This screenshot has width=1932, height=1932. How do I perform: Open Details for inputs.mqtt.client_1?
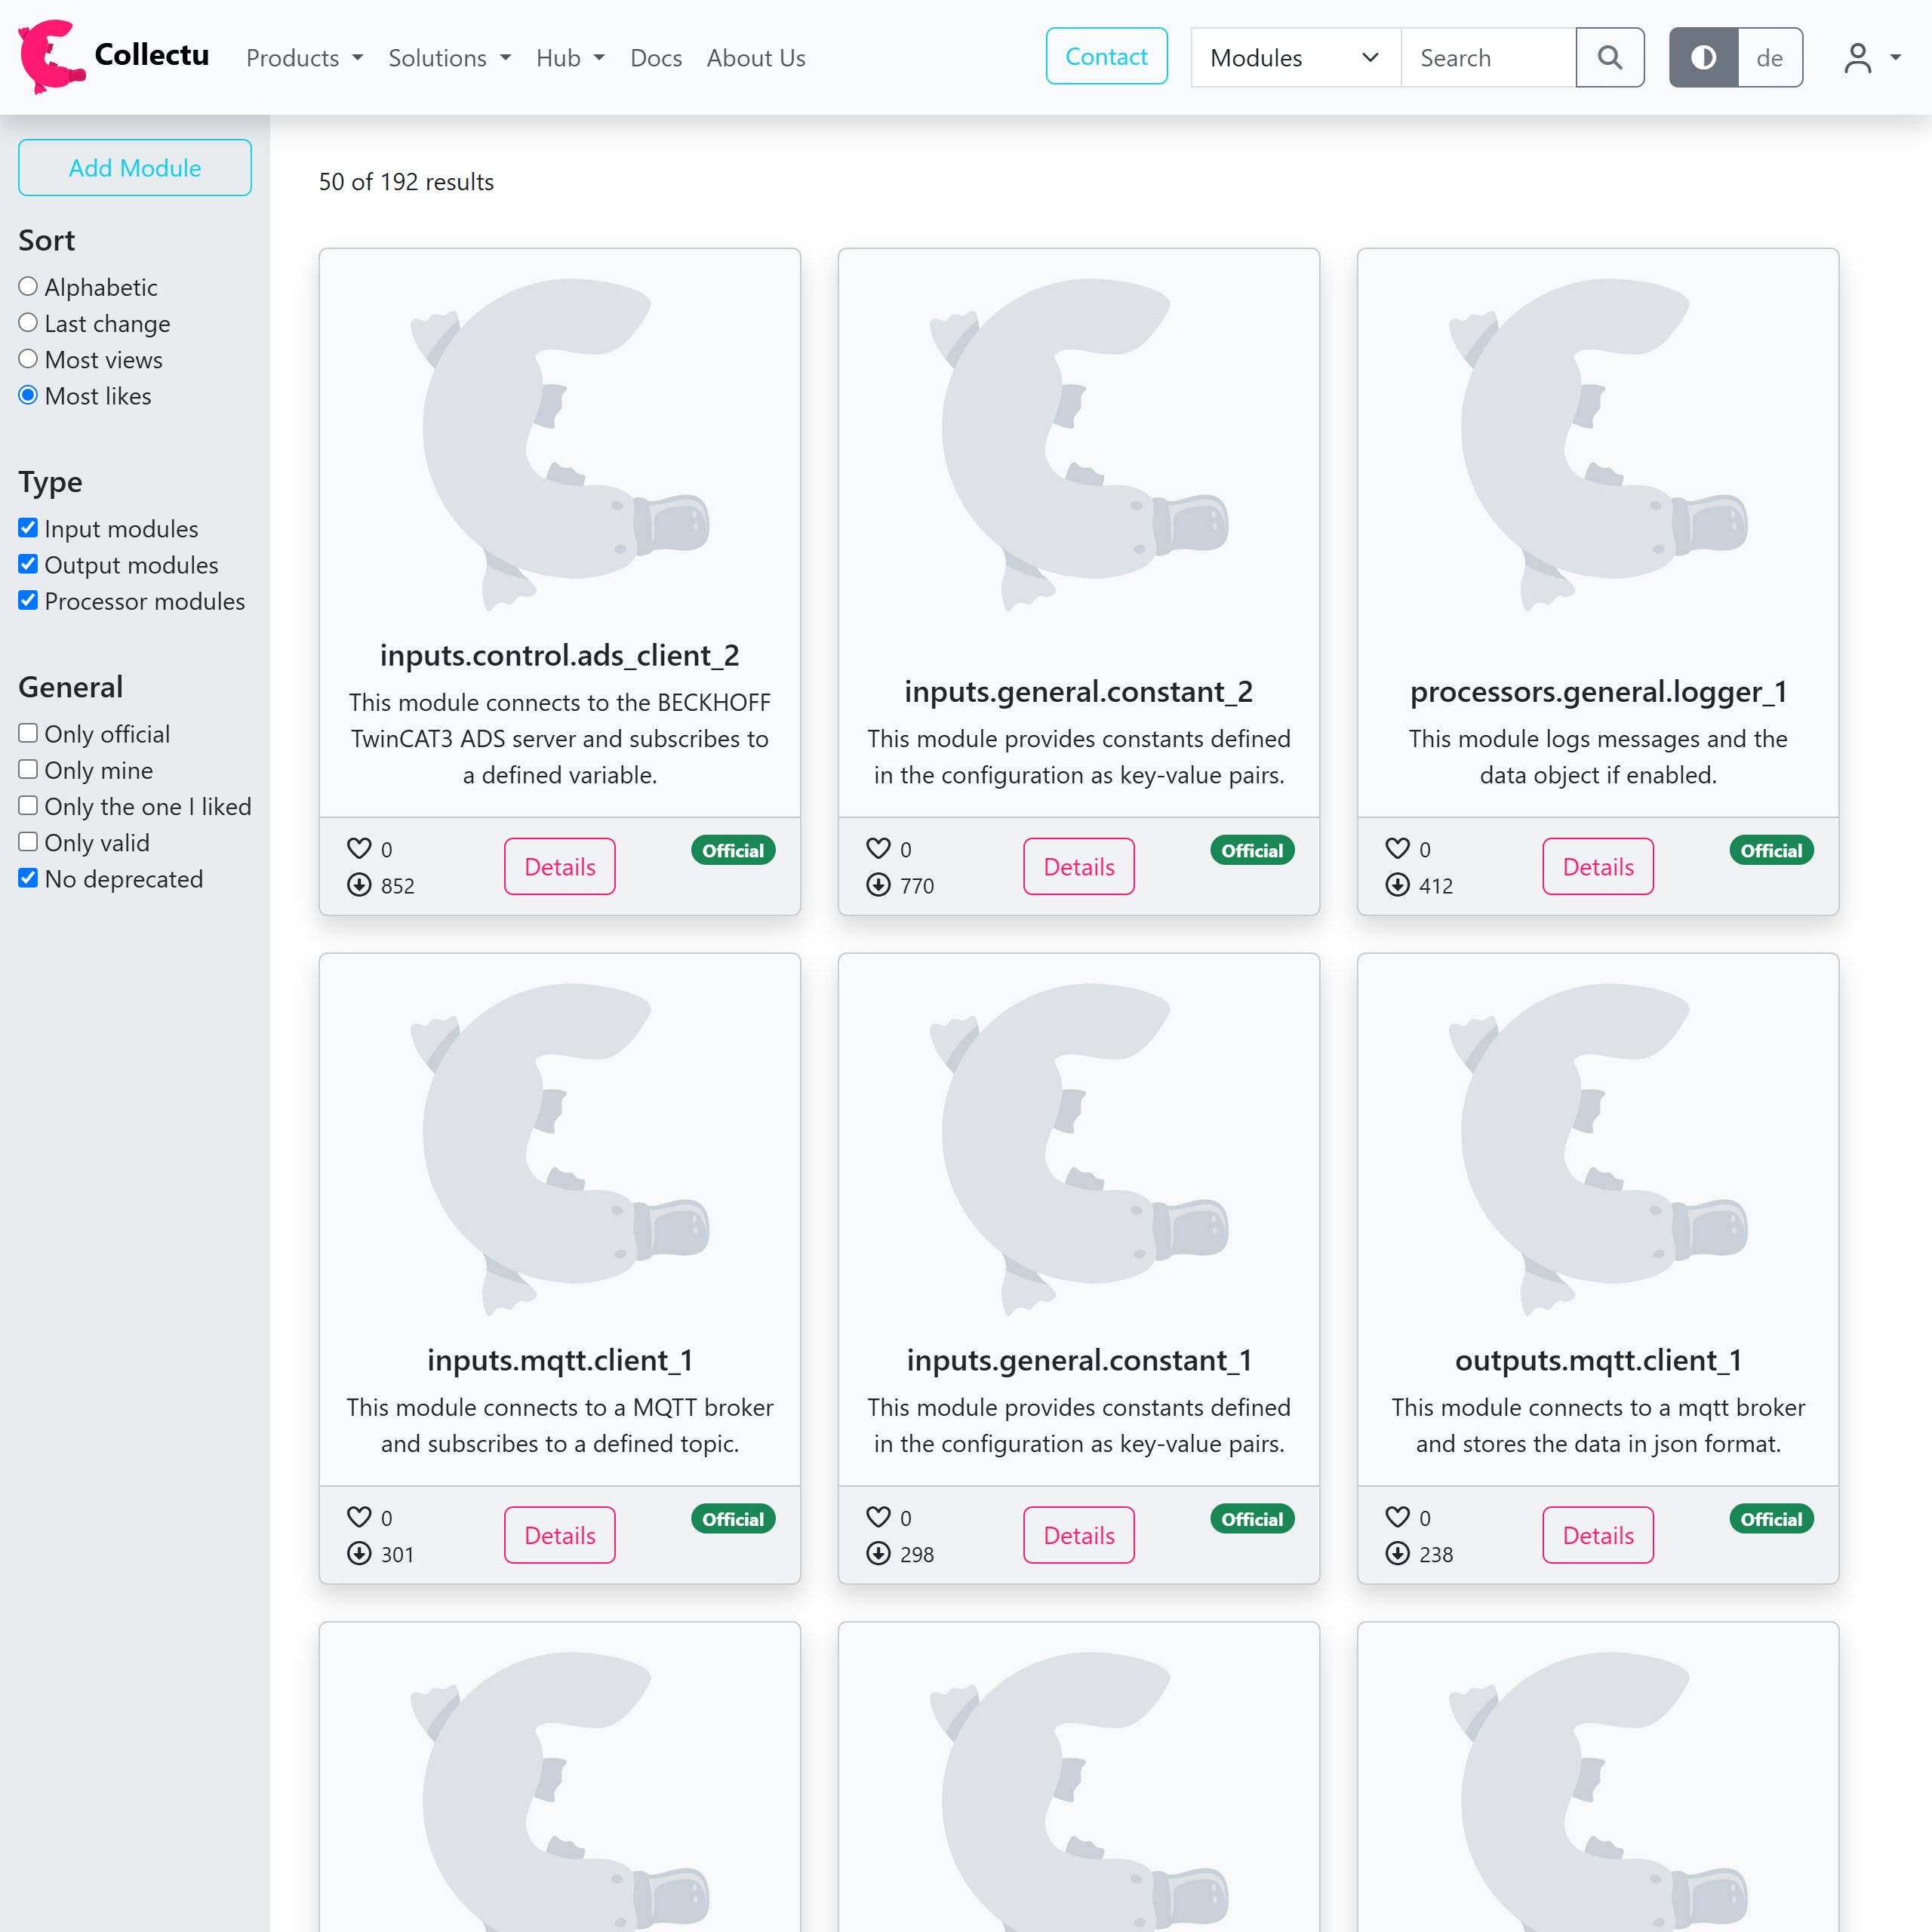click(x=559, y=1535)
